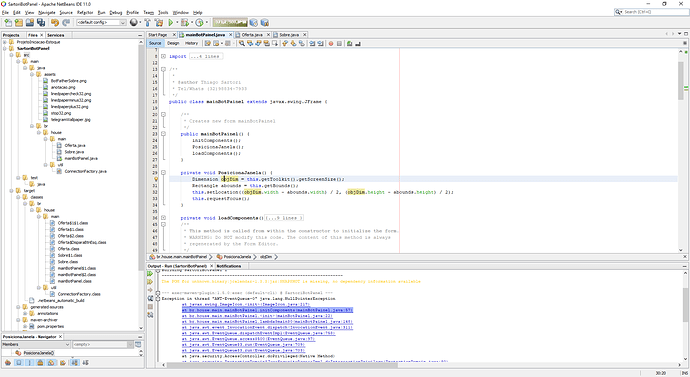Image resolution: width=690 pixels, height=377 pixels.
Task: Toggle Sort by Name in Navigator
Action: 74,362
